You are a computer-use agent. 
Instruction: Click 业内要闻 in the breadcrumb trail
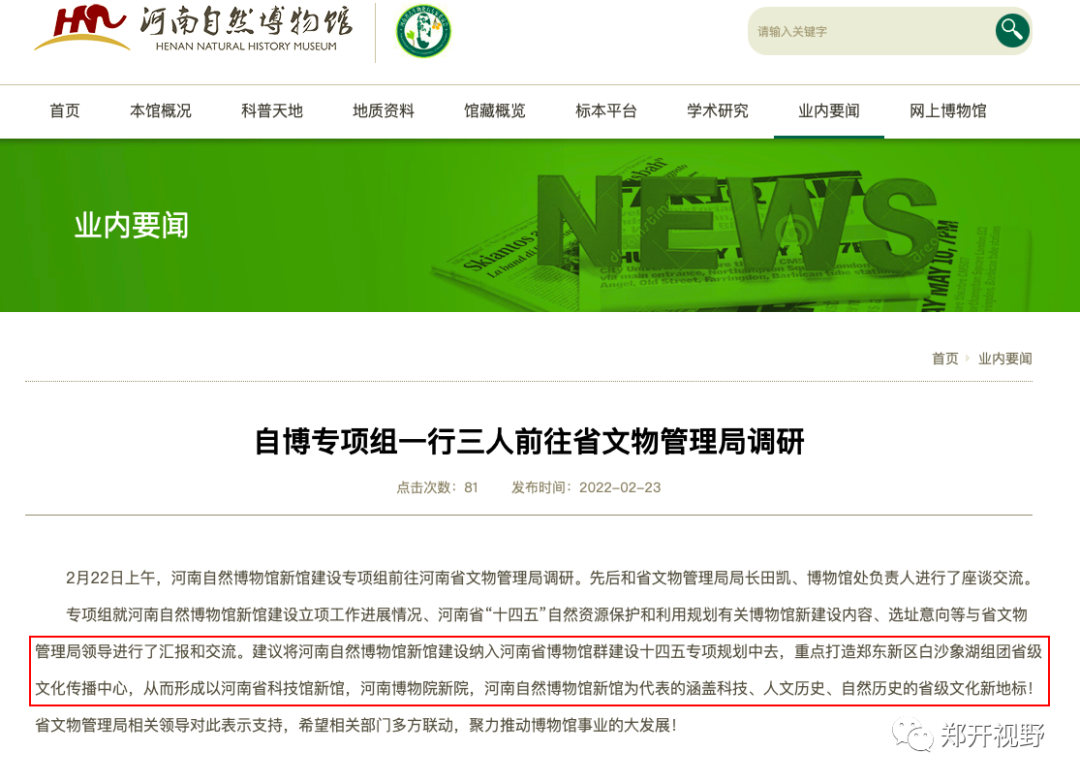[1004, 358]
